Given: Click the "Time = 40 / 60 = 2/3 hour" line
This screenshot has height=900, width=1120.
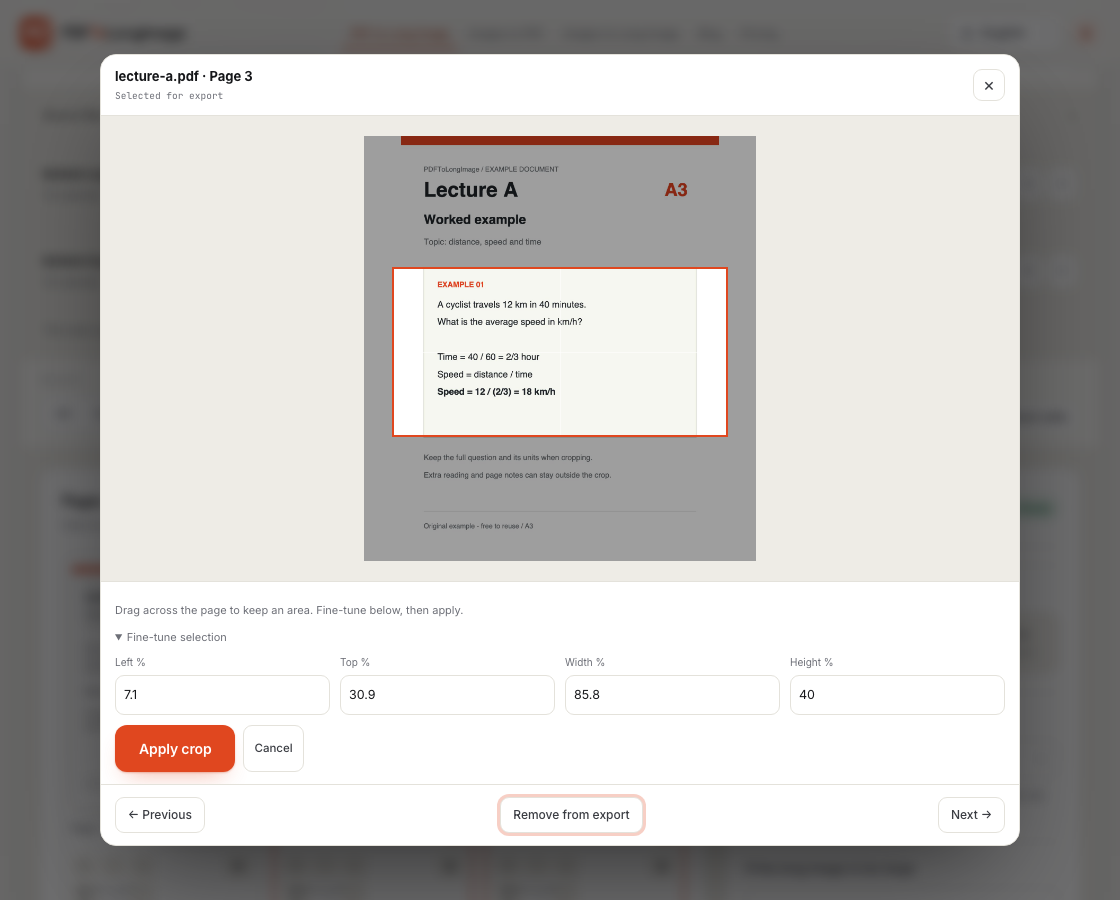Looking at the screenshot, I should tap(489, 357).
